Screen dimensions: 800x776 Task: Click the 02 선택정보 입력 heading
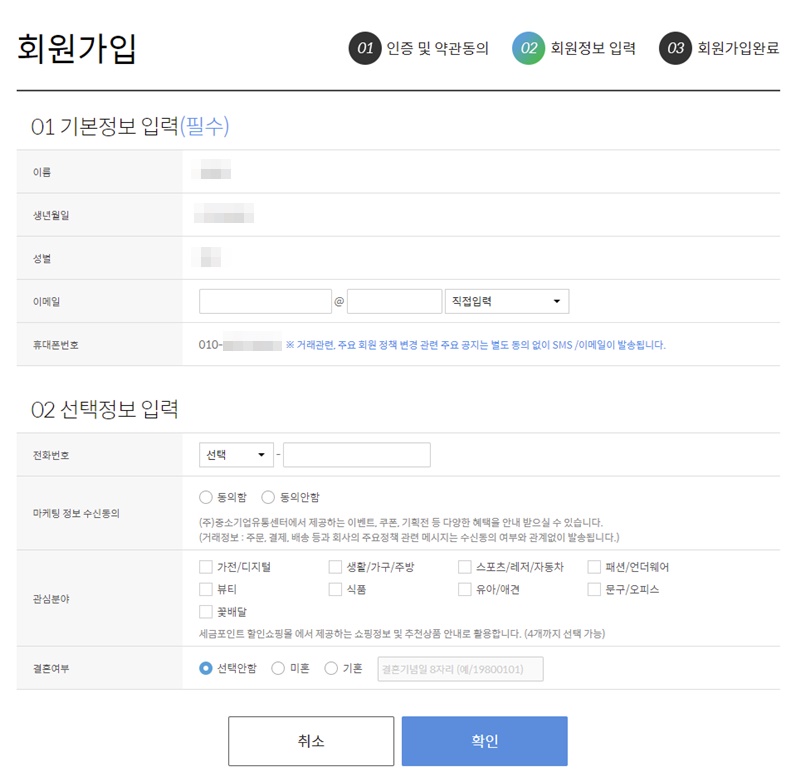click(x=105, y=410)
